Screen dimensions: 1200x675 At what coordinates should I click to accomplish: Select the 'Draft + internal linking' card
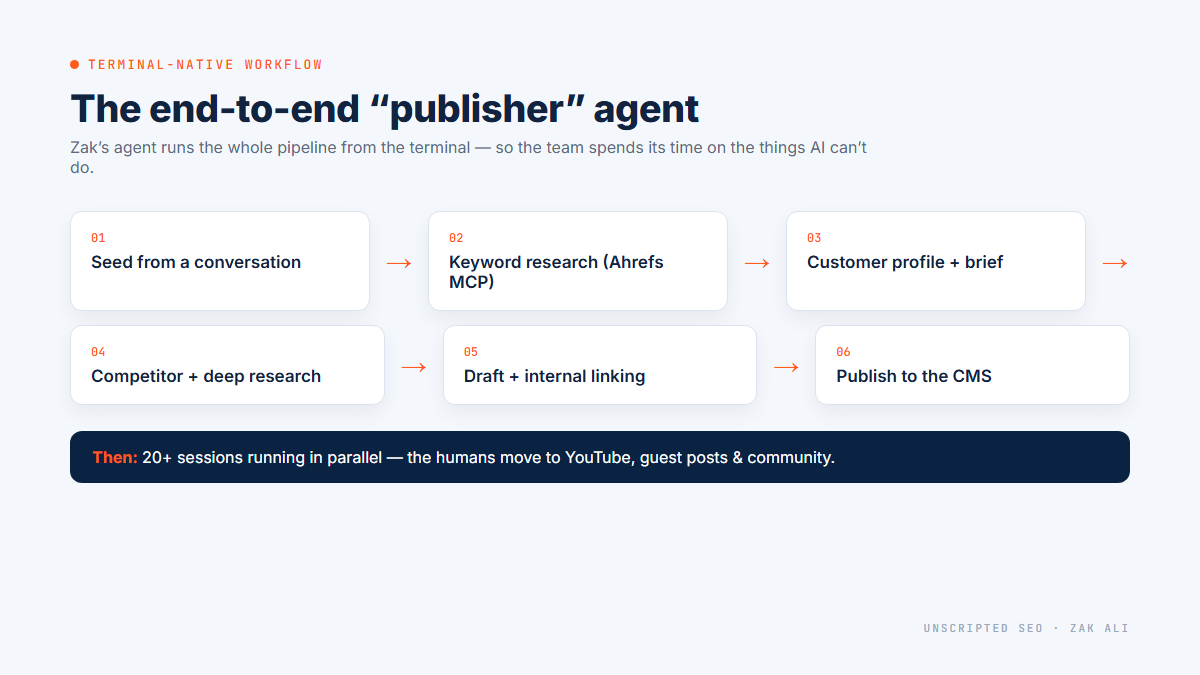click(600, 365)
